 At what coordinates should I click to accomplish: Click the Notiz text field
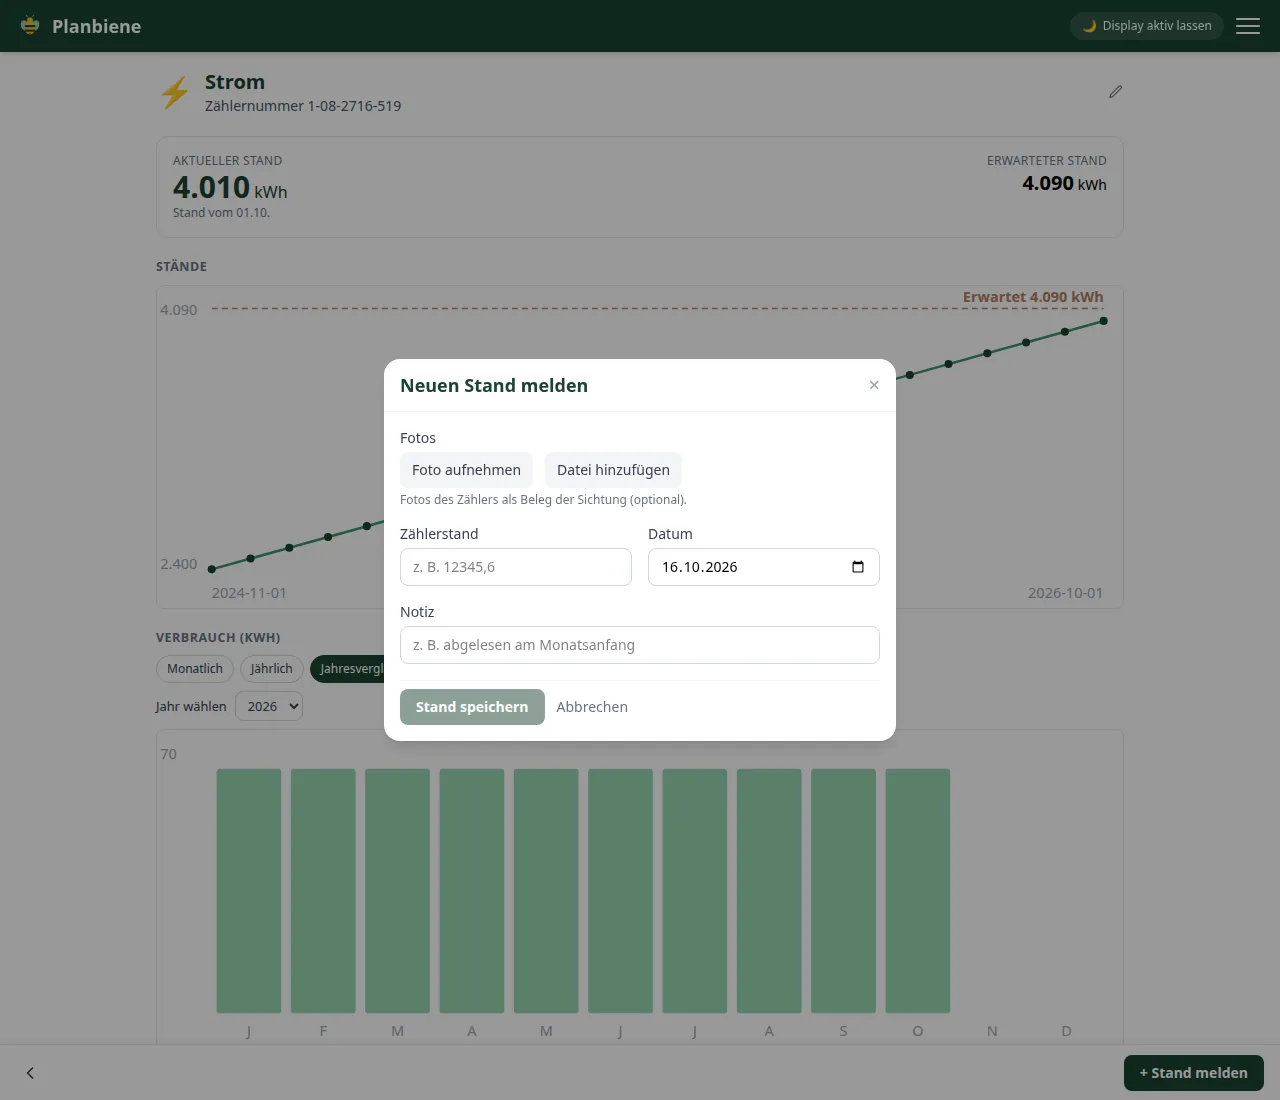(640, 645)
